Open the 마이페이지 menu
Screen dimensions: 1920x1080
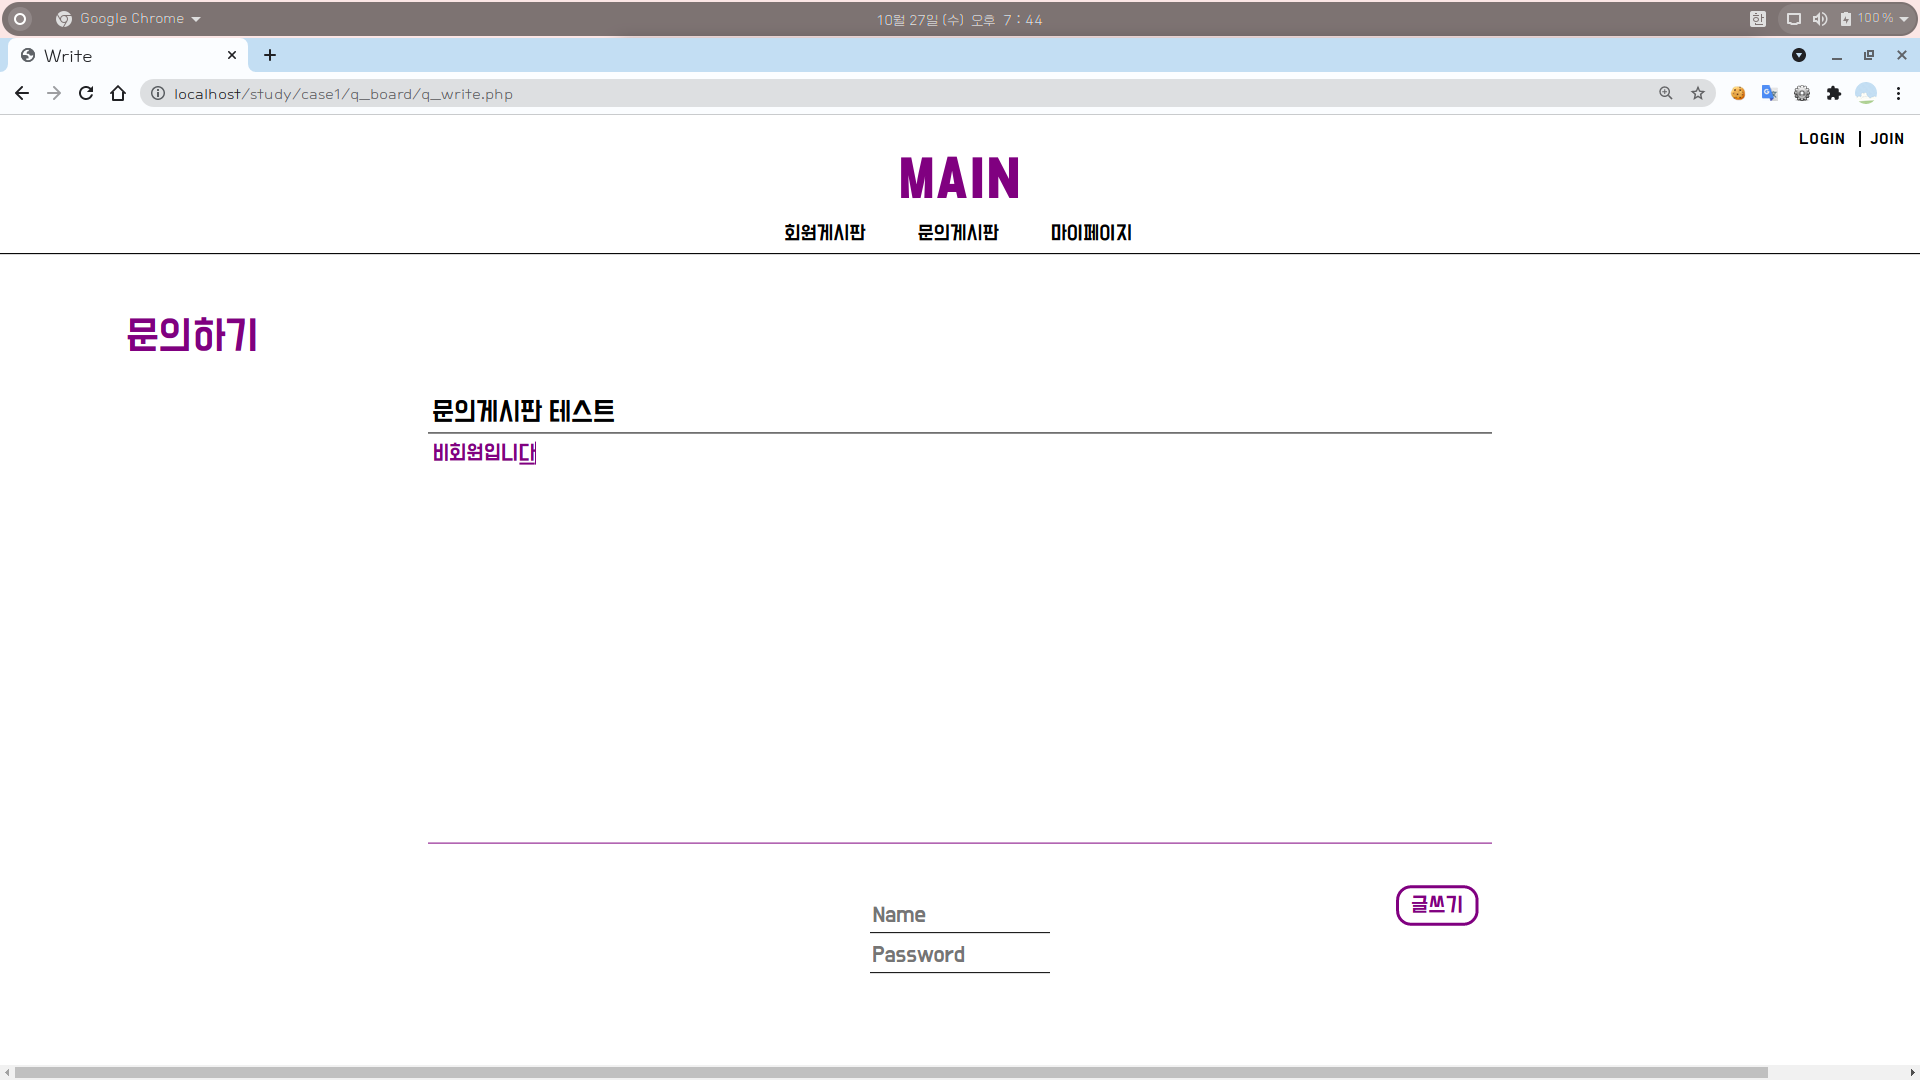pos(1091,233)
